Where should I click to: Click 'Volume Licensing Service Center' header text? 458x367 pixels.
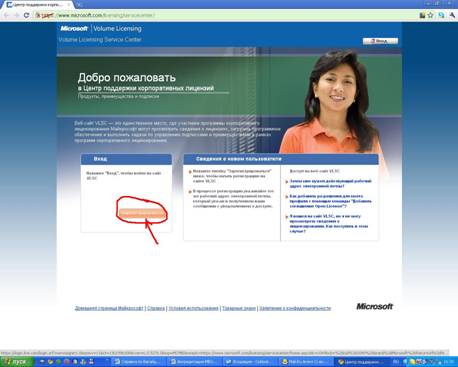coord(100,39)
